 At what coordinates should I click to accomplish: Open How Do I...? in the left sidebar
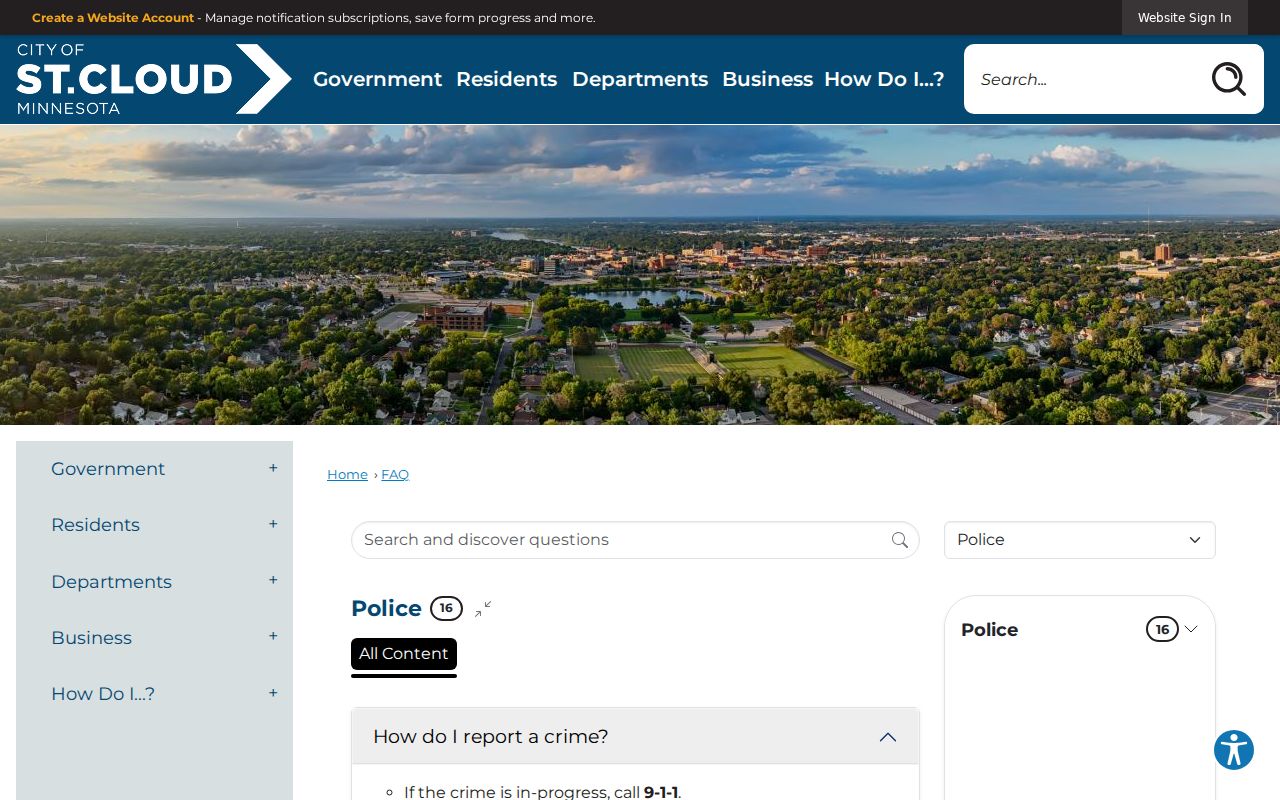(x=103, y=694)
